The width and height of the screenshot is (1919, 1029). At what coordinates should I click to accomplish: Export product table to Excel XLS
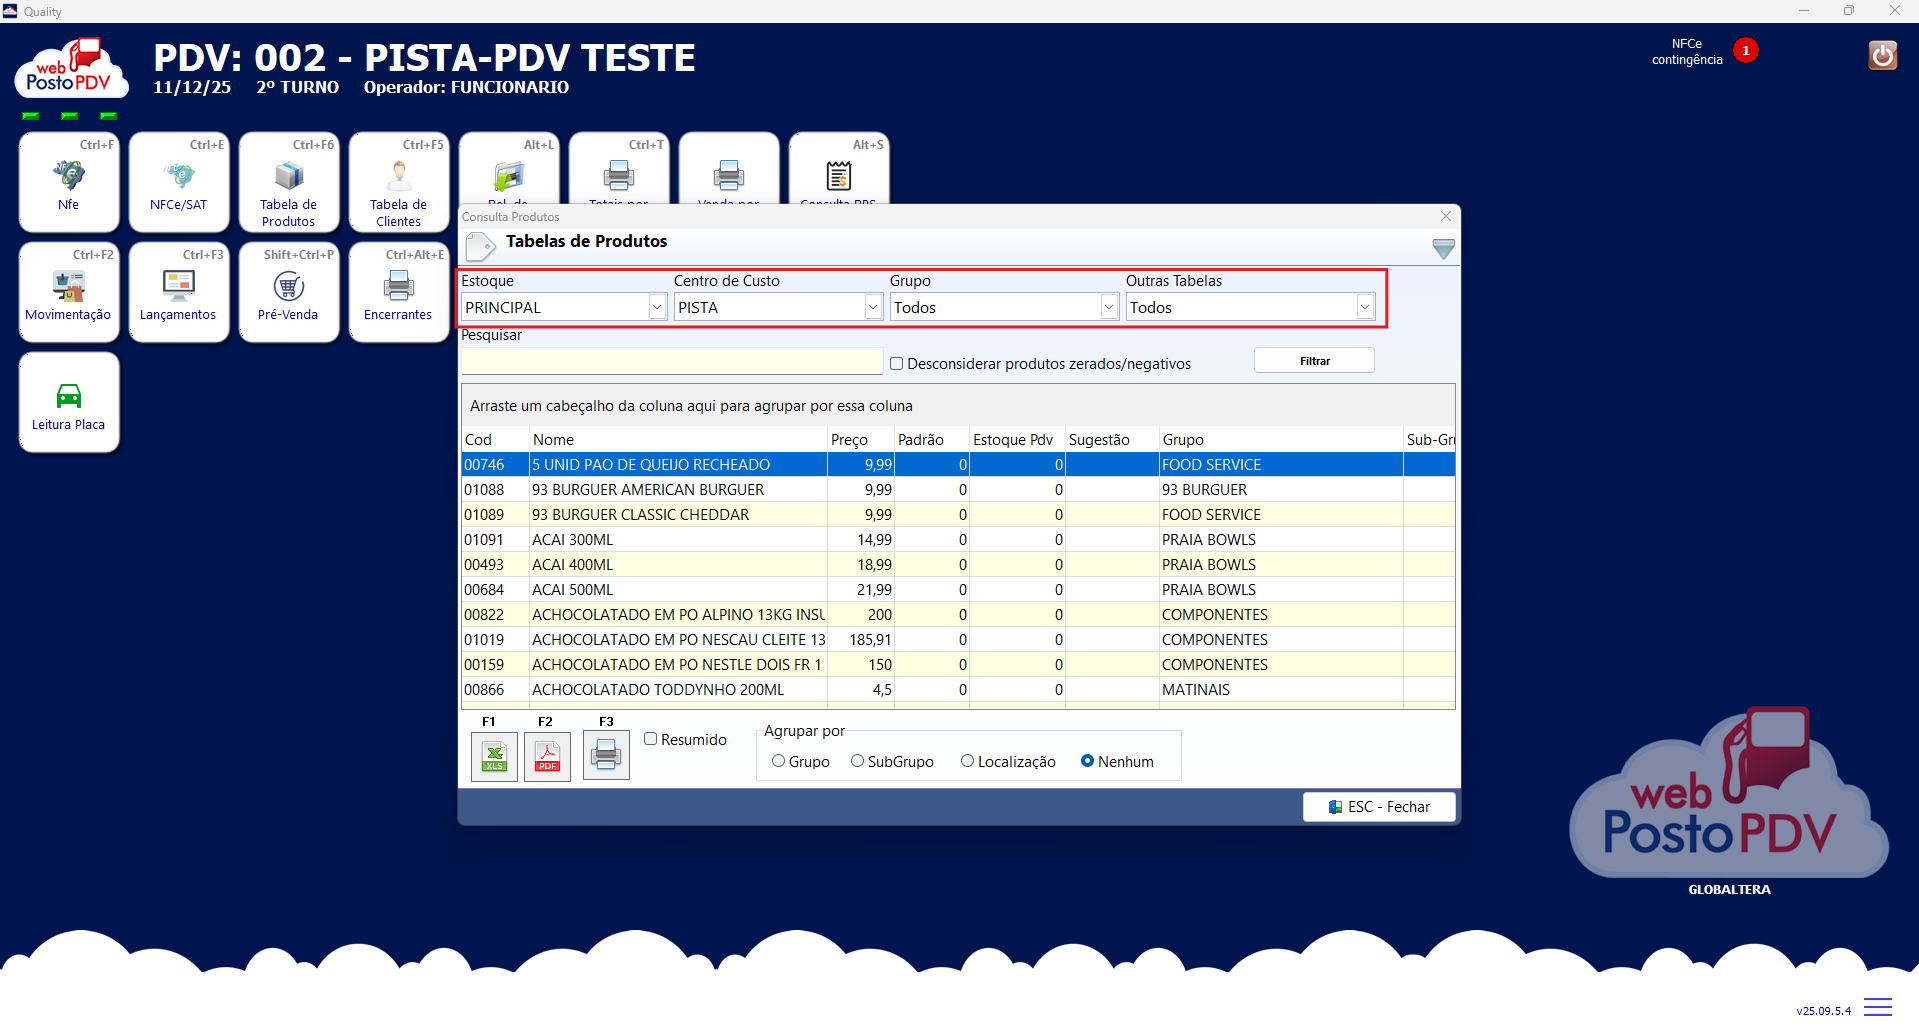tap(494, 756)
